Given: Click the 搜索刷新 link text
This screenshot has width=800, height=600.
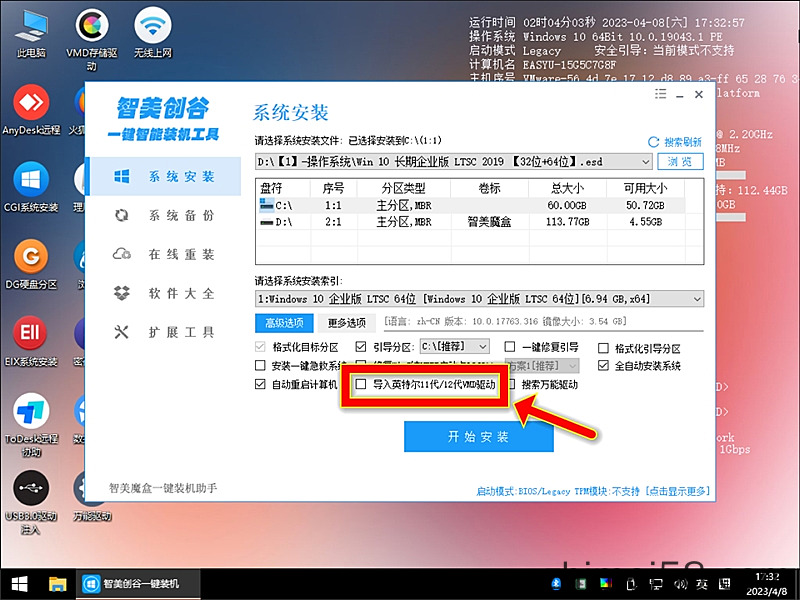Looking at the screenshot, I should (683, 142).
